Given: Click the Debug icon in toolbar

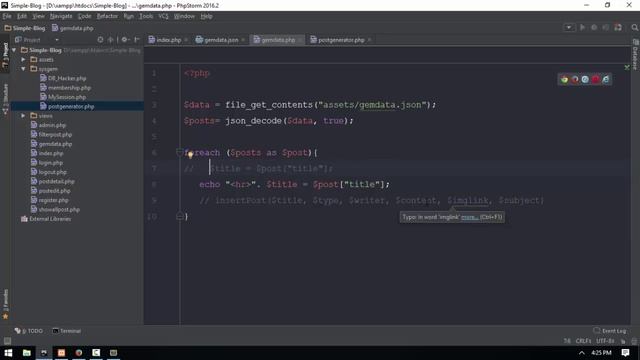Looking at the screenshot, I should click(x=594, y=27).
